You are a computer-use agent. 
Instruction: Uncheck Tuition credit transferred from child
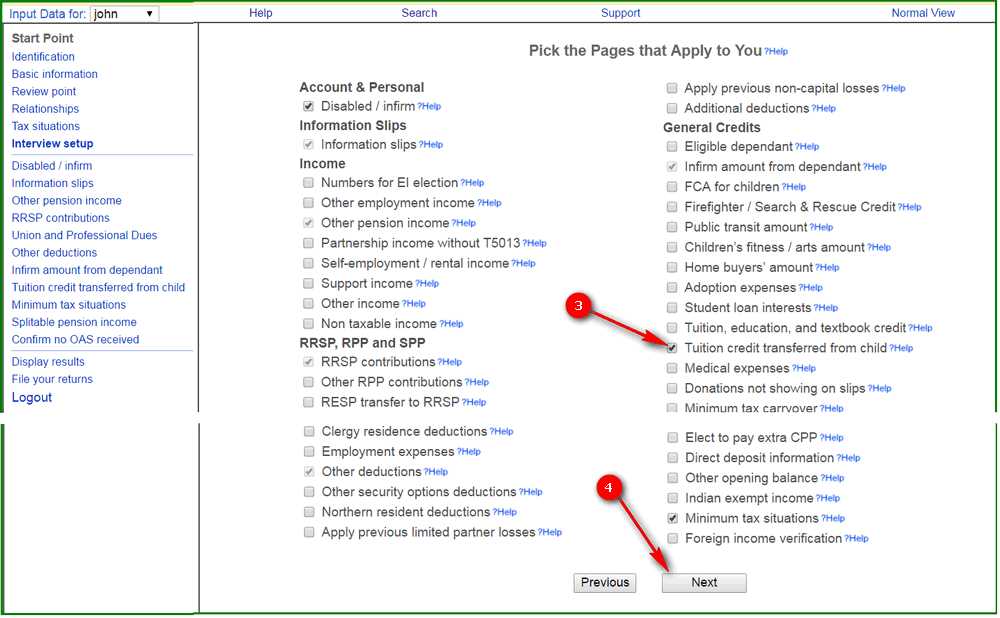pos(672,348)
